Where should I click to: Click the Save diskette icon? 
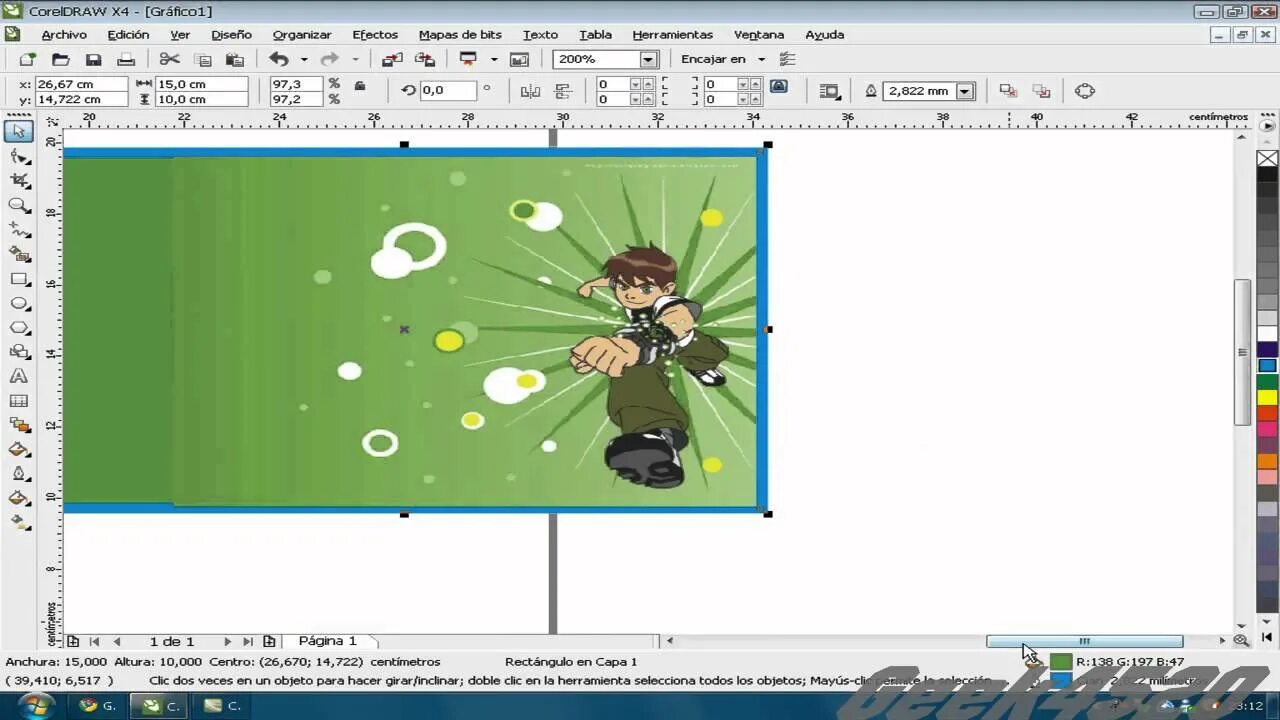pos(93,60)
